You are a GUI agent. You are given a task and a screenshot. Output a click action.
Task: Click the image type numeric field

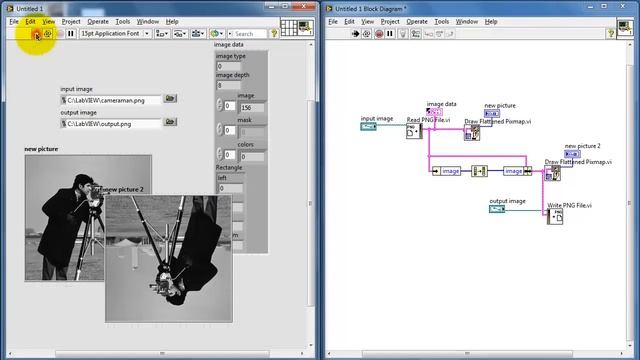pos(229,66)
